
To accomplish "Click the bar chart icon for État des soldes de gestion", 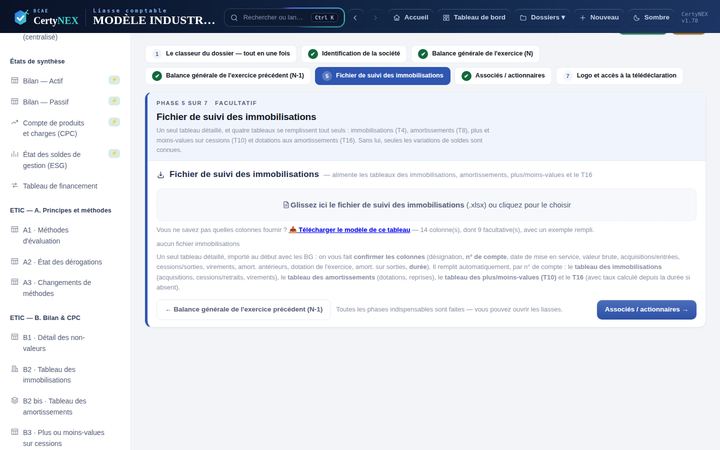I will point(15,154).
